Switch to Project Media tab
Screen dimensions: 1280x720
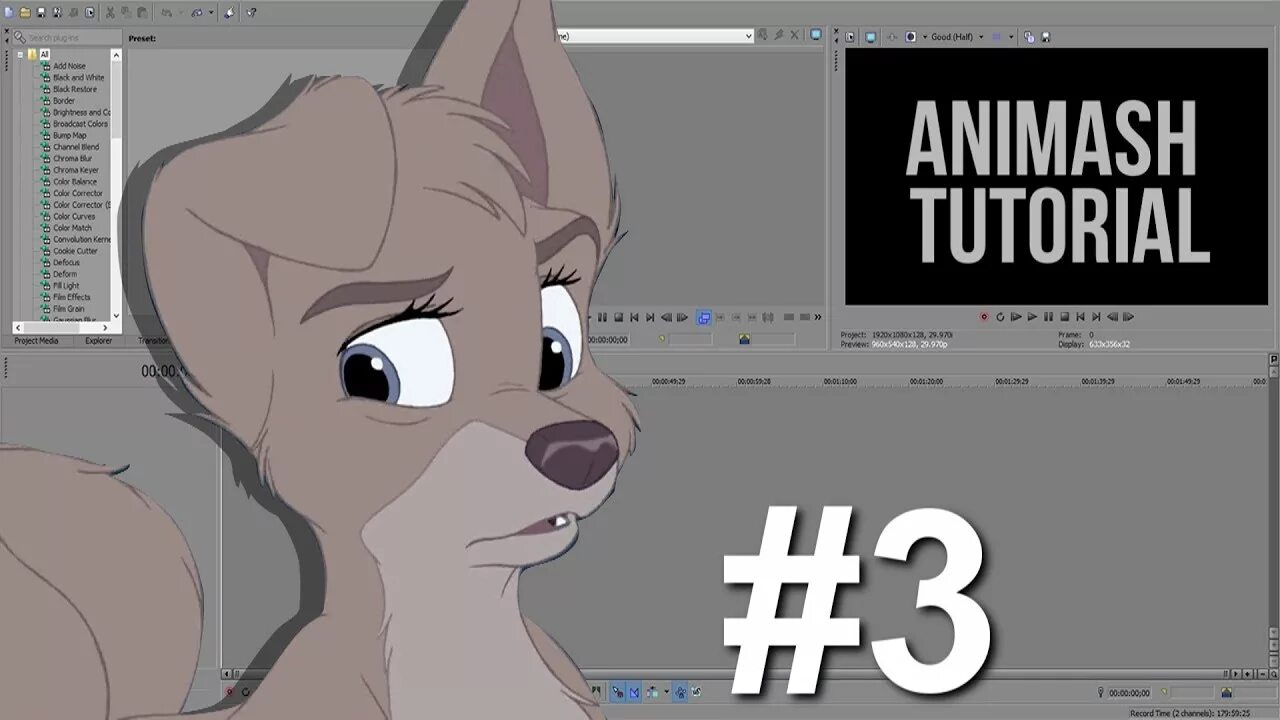tap(36, 341)
